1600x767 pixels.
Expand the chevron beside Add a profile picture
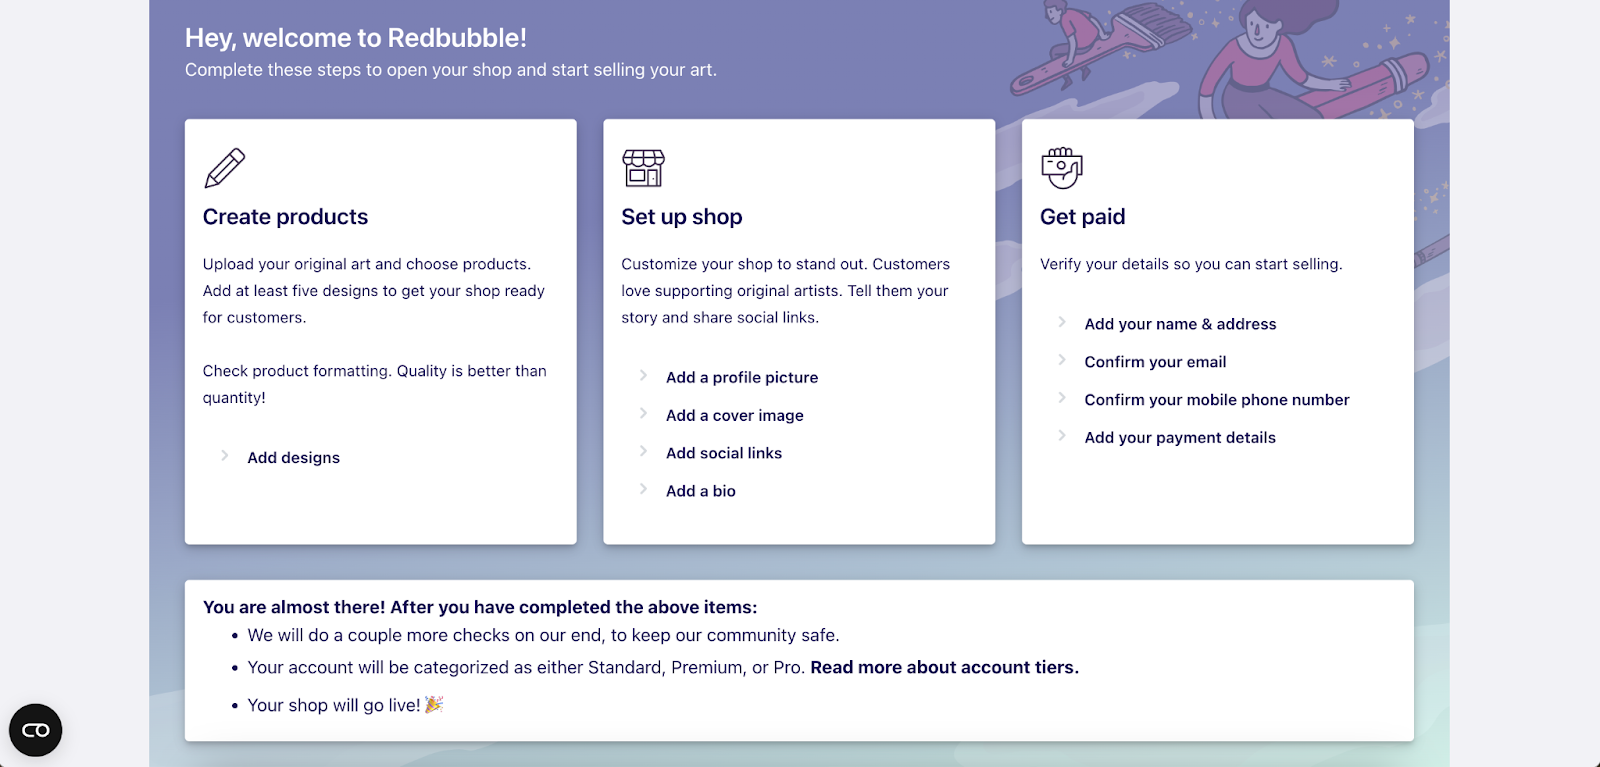click(x=642, y=375)
